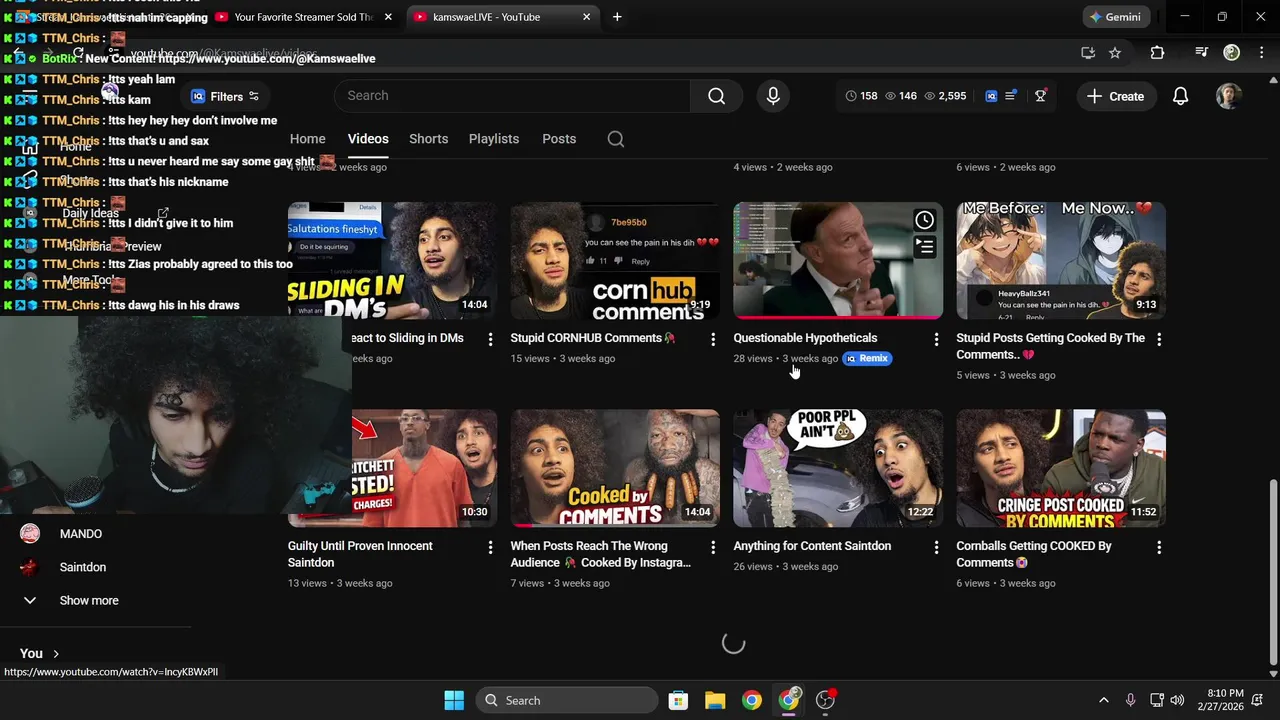Open video title 'Anything for Content Saintdon'
The width and height of the screenshot is (1280, 720).
coord(812,546)
